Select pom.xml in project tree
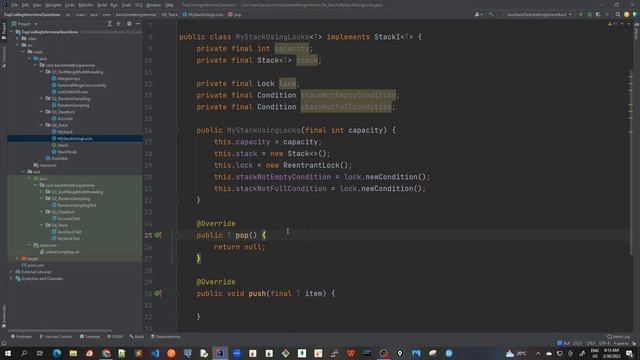The image size is (640, 360). click(35, 265)
